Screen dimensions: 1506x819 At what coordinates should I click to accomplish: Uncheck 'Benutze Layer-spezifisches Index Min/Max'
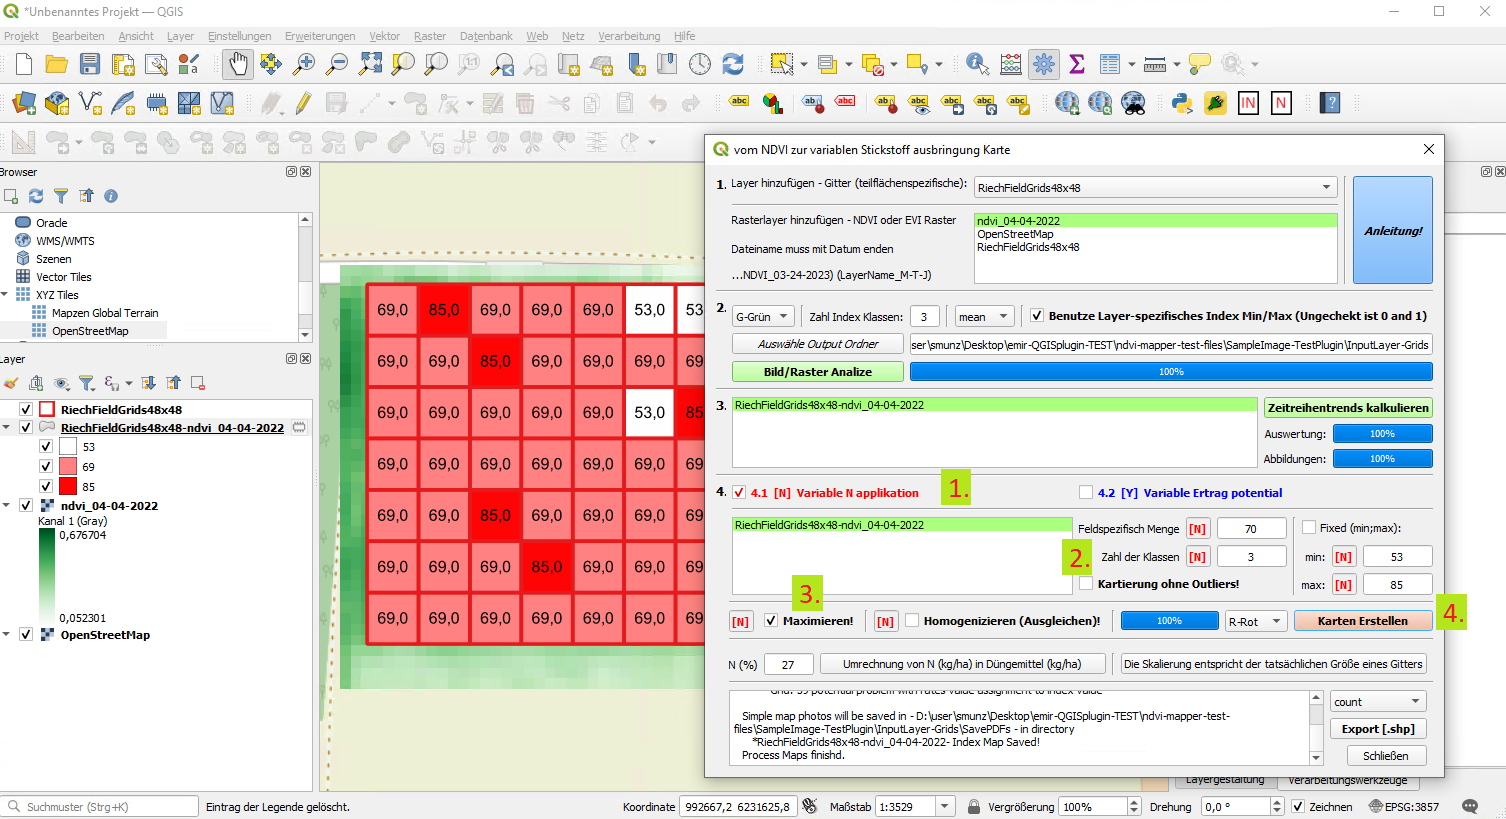[1037, 315]
